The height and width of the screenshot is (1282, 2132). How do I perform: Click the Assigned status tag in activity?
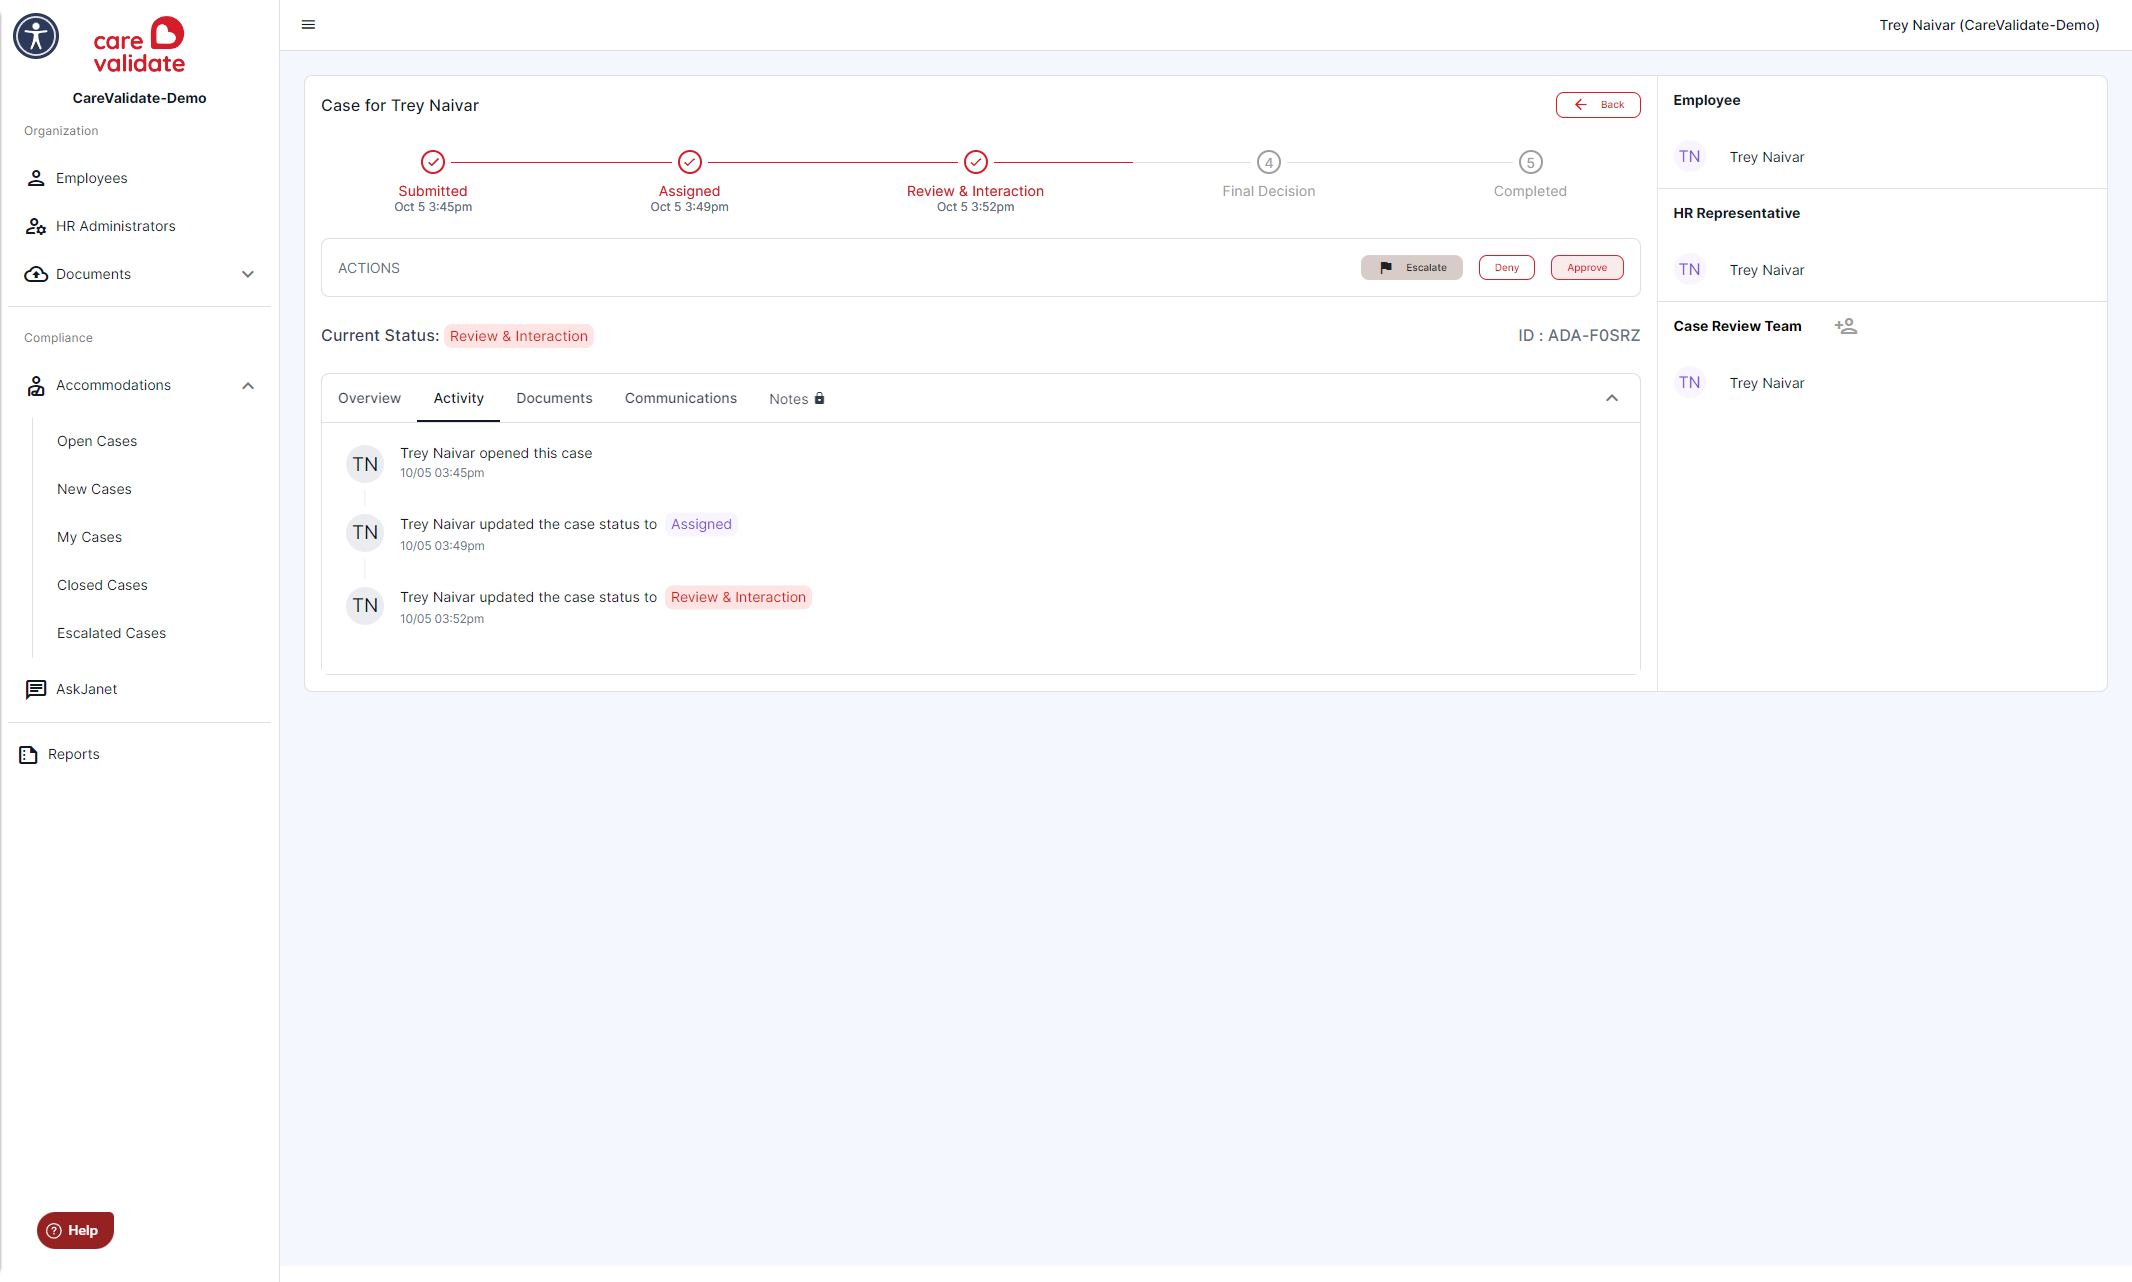coord(701,524)
